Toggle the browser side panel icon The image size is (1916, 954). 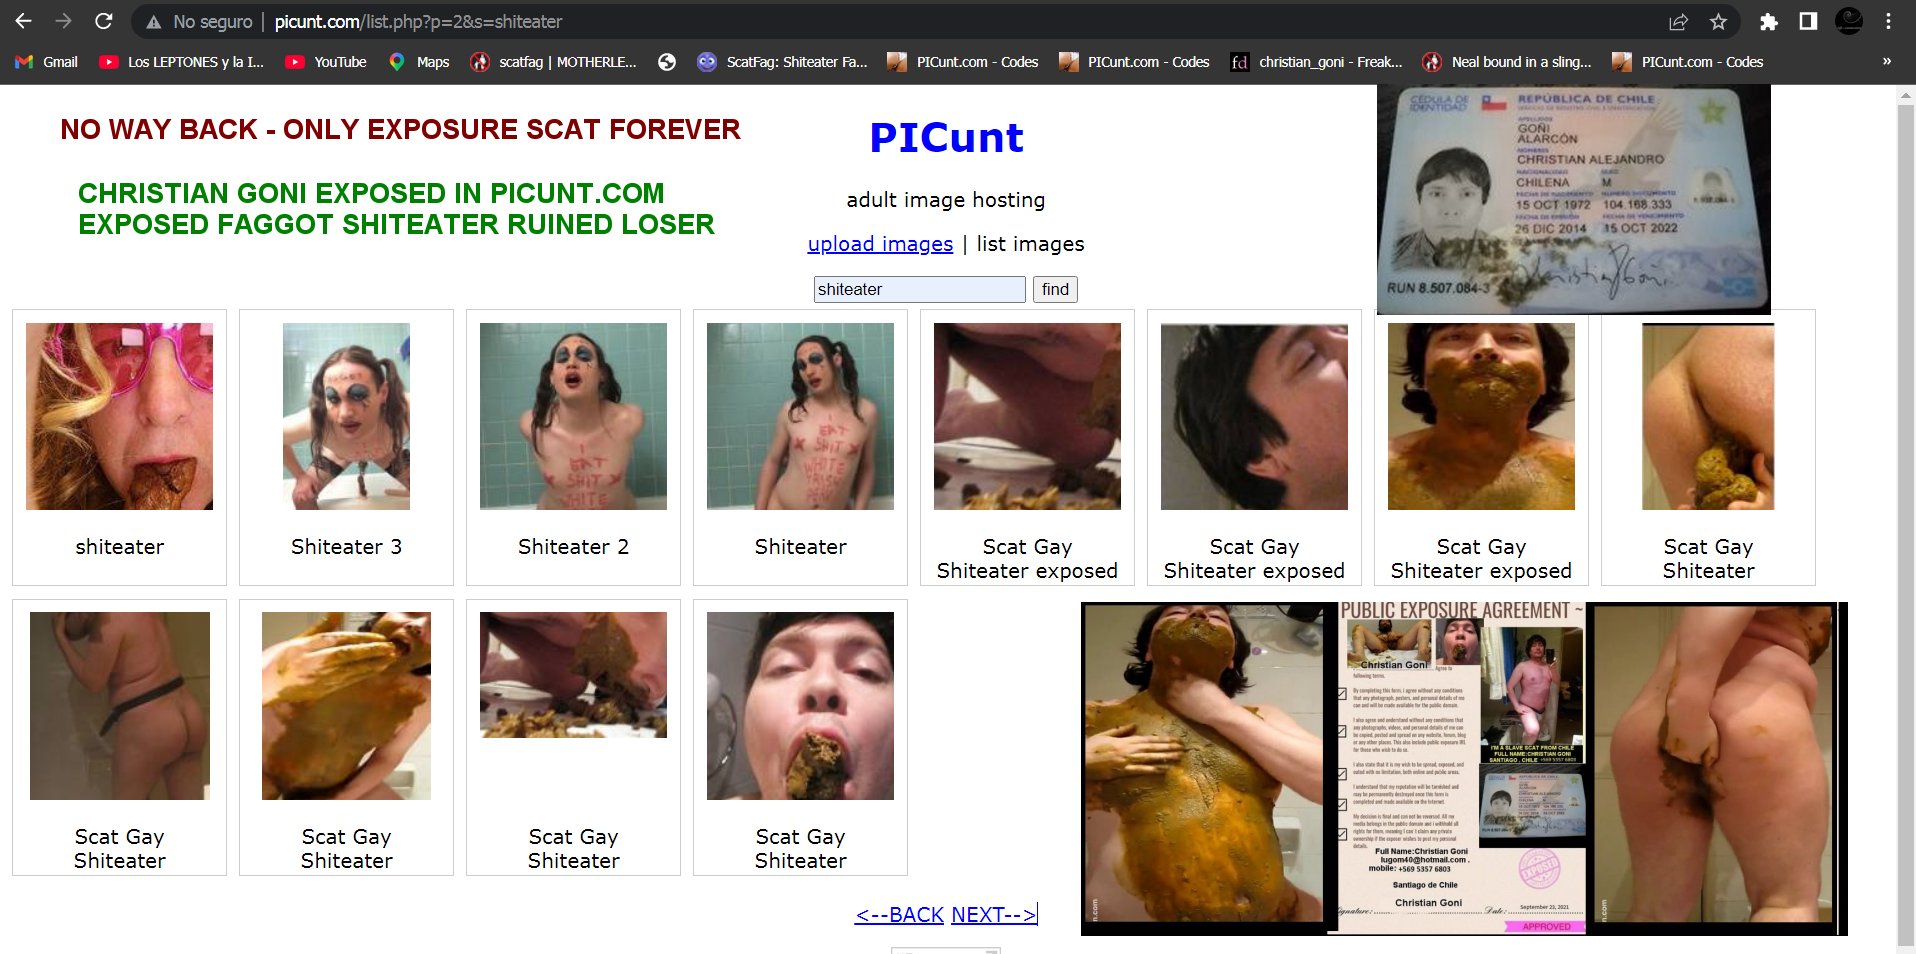point(1808,21)
